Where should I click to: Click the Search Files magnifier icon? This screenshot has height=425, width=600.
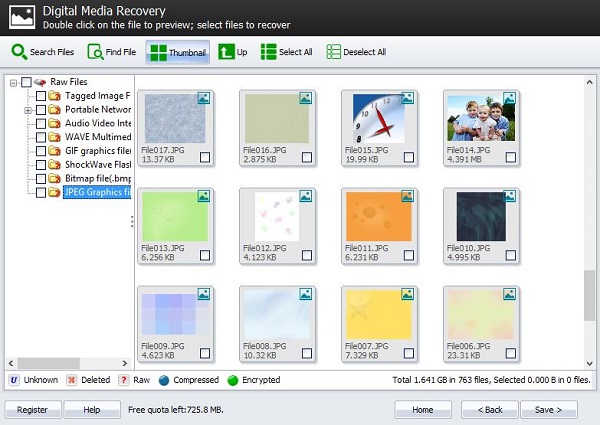click(18, 52)
